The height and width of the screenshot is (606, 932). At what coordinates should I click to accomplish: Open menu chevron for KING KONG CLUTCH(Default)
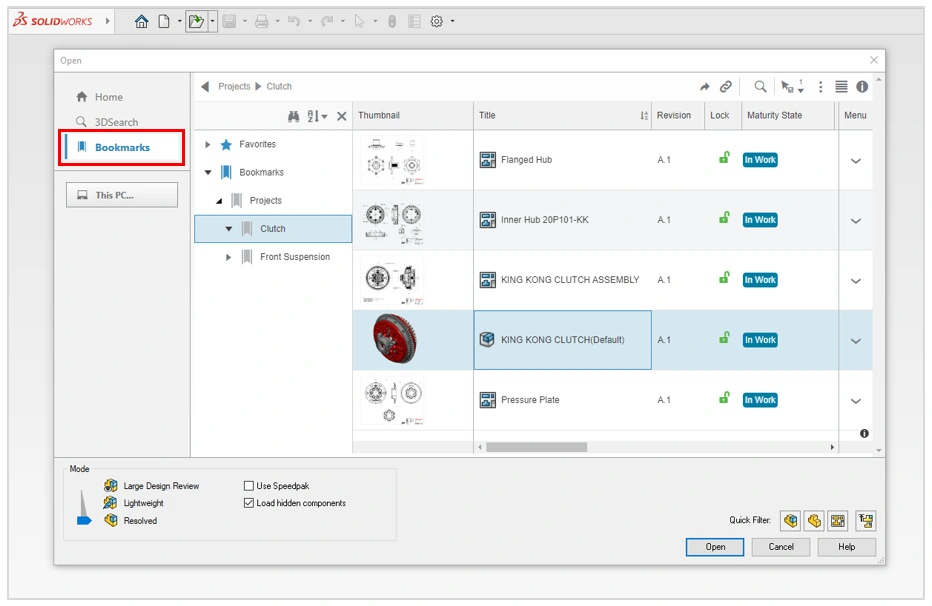tap(855, 341)
